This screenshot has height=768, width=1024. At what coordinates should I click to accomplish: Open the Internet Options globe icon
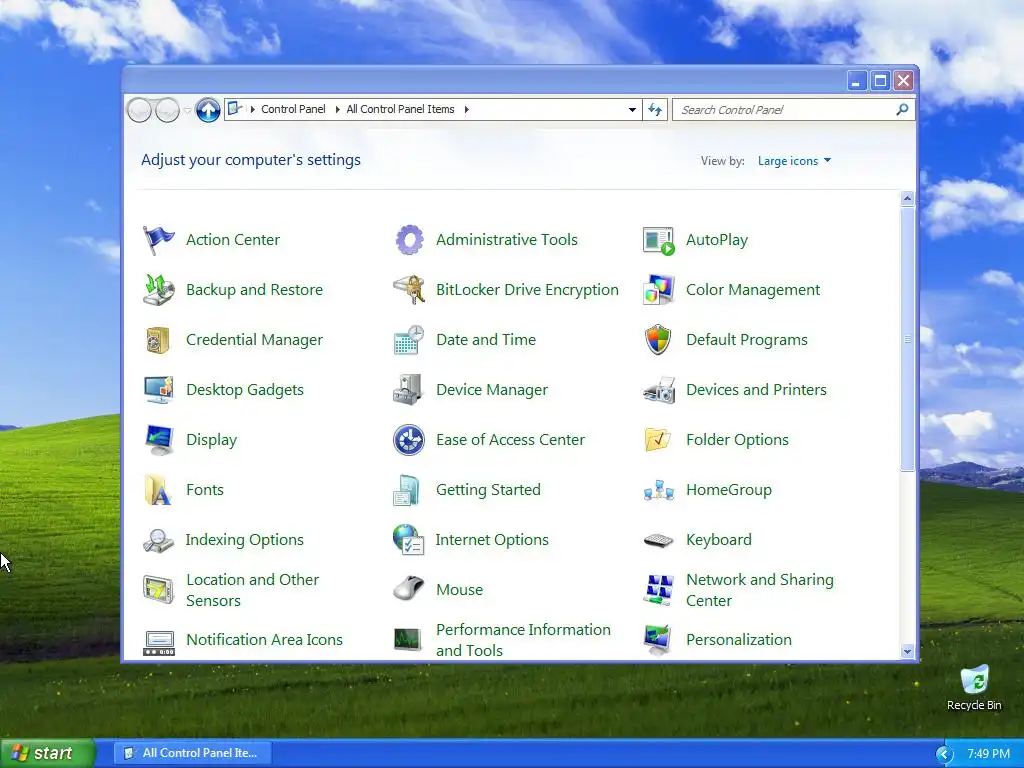(x=409, y=539)
